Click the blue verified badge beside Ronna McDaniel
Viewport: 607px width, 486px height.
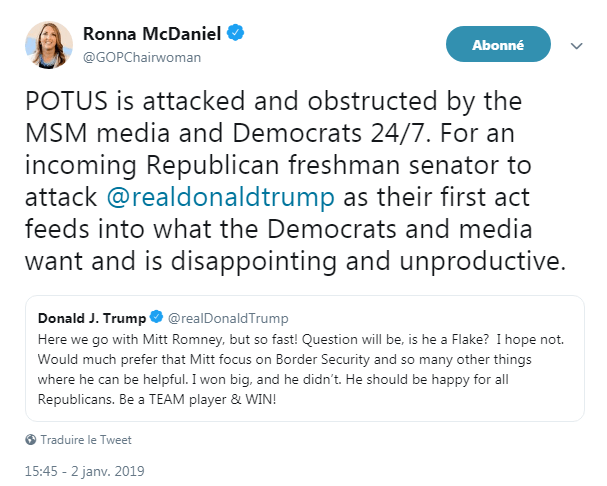pyautogui.click(x=236, y=35)
